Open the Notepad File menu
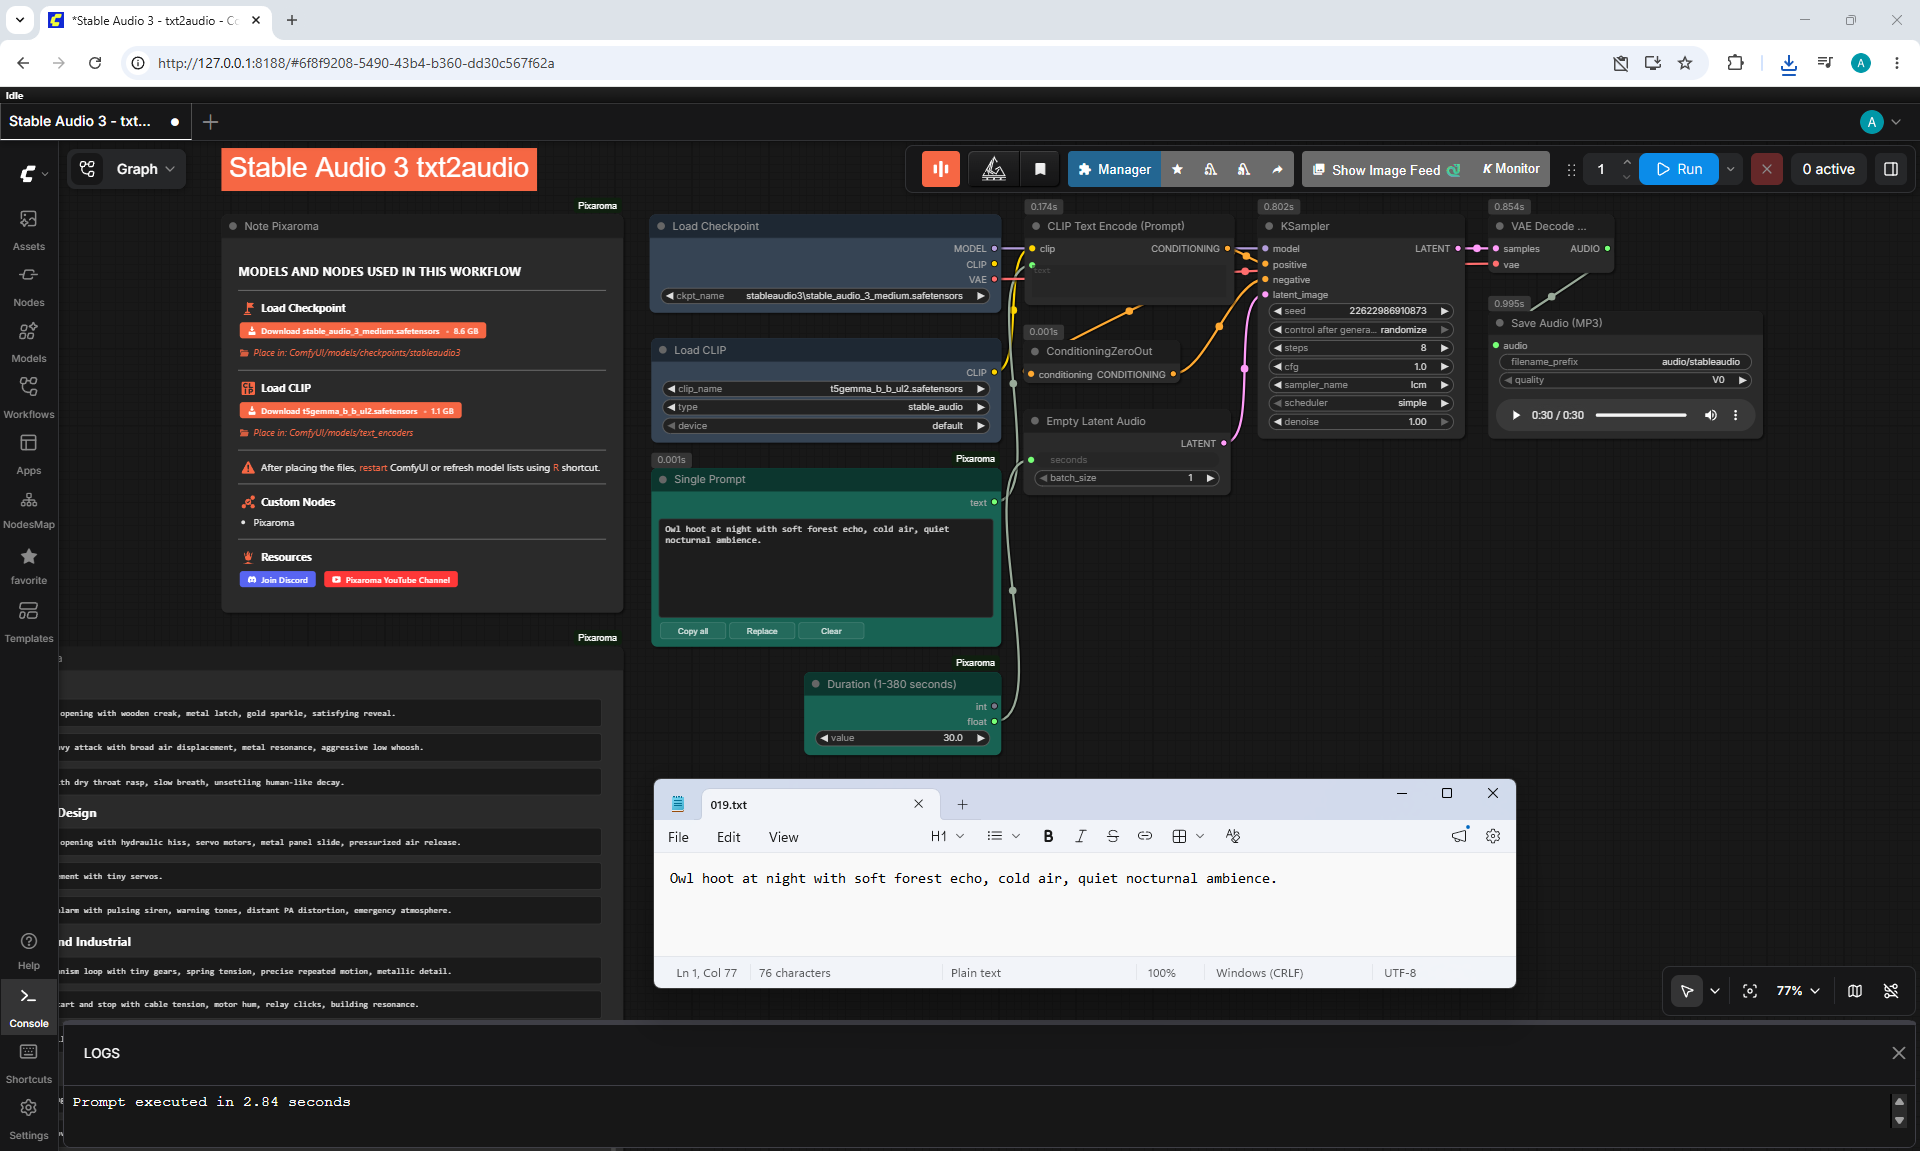 [678, 837]
